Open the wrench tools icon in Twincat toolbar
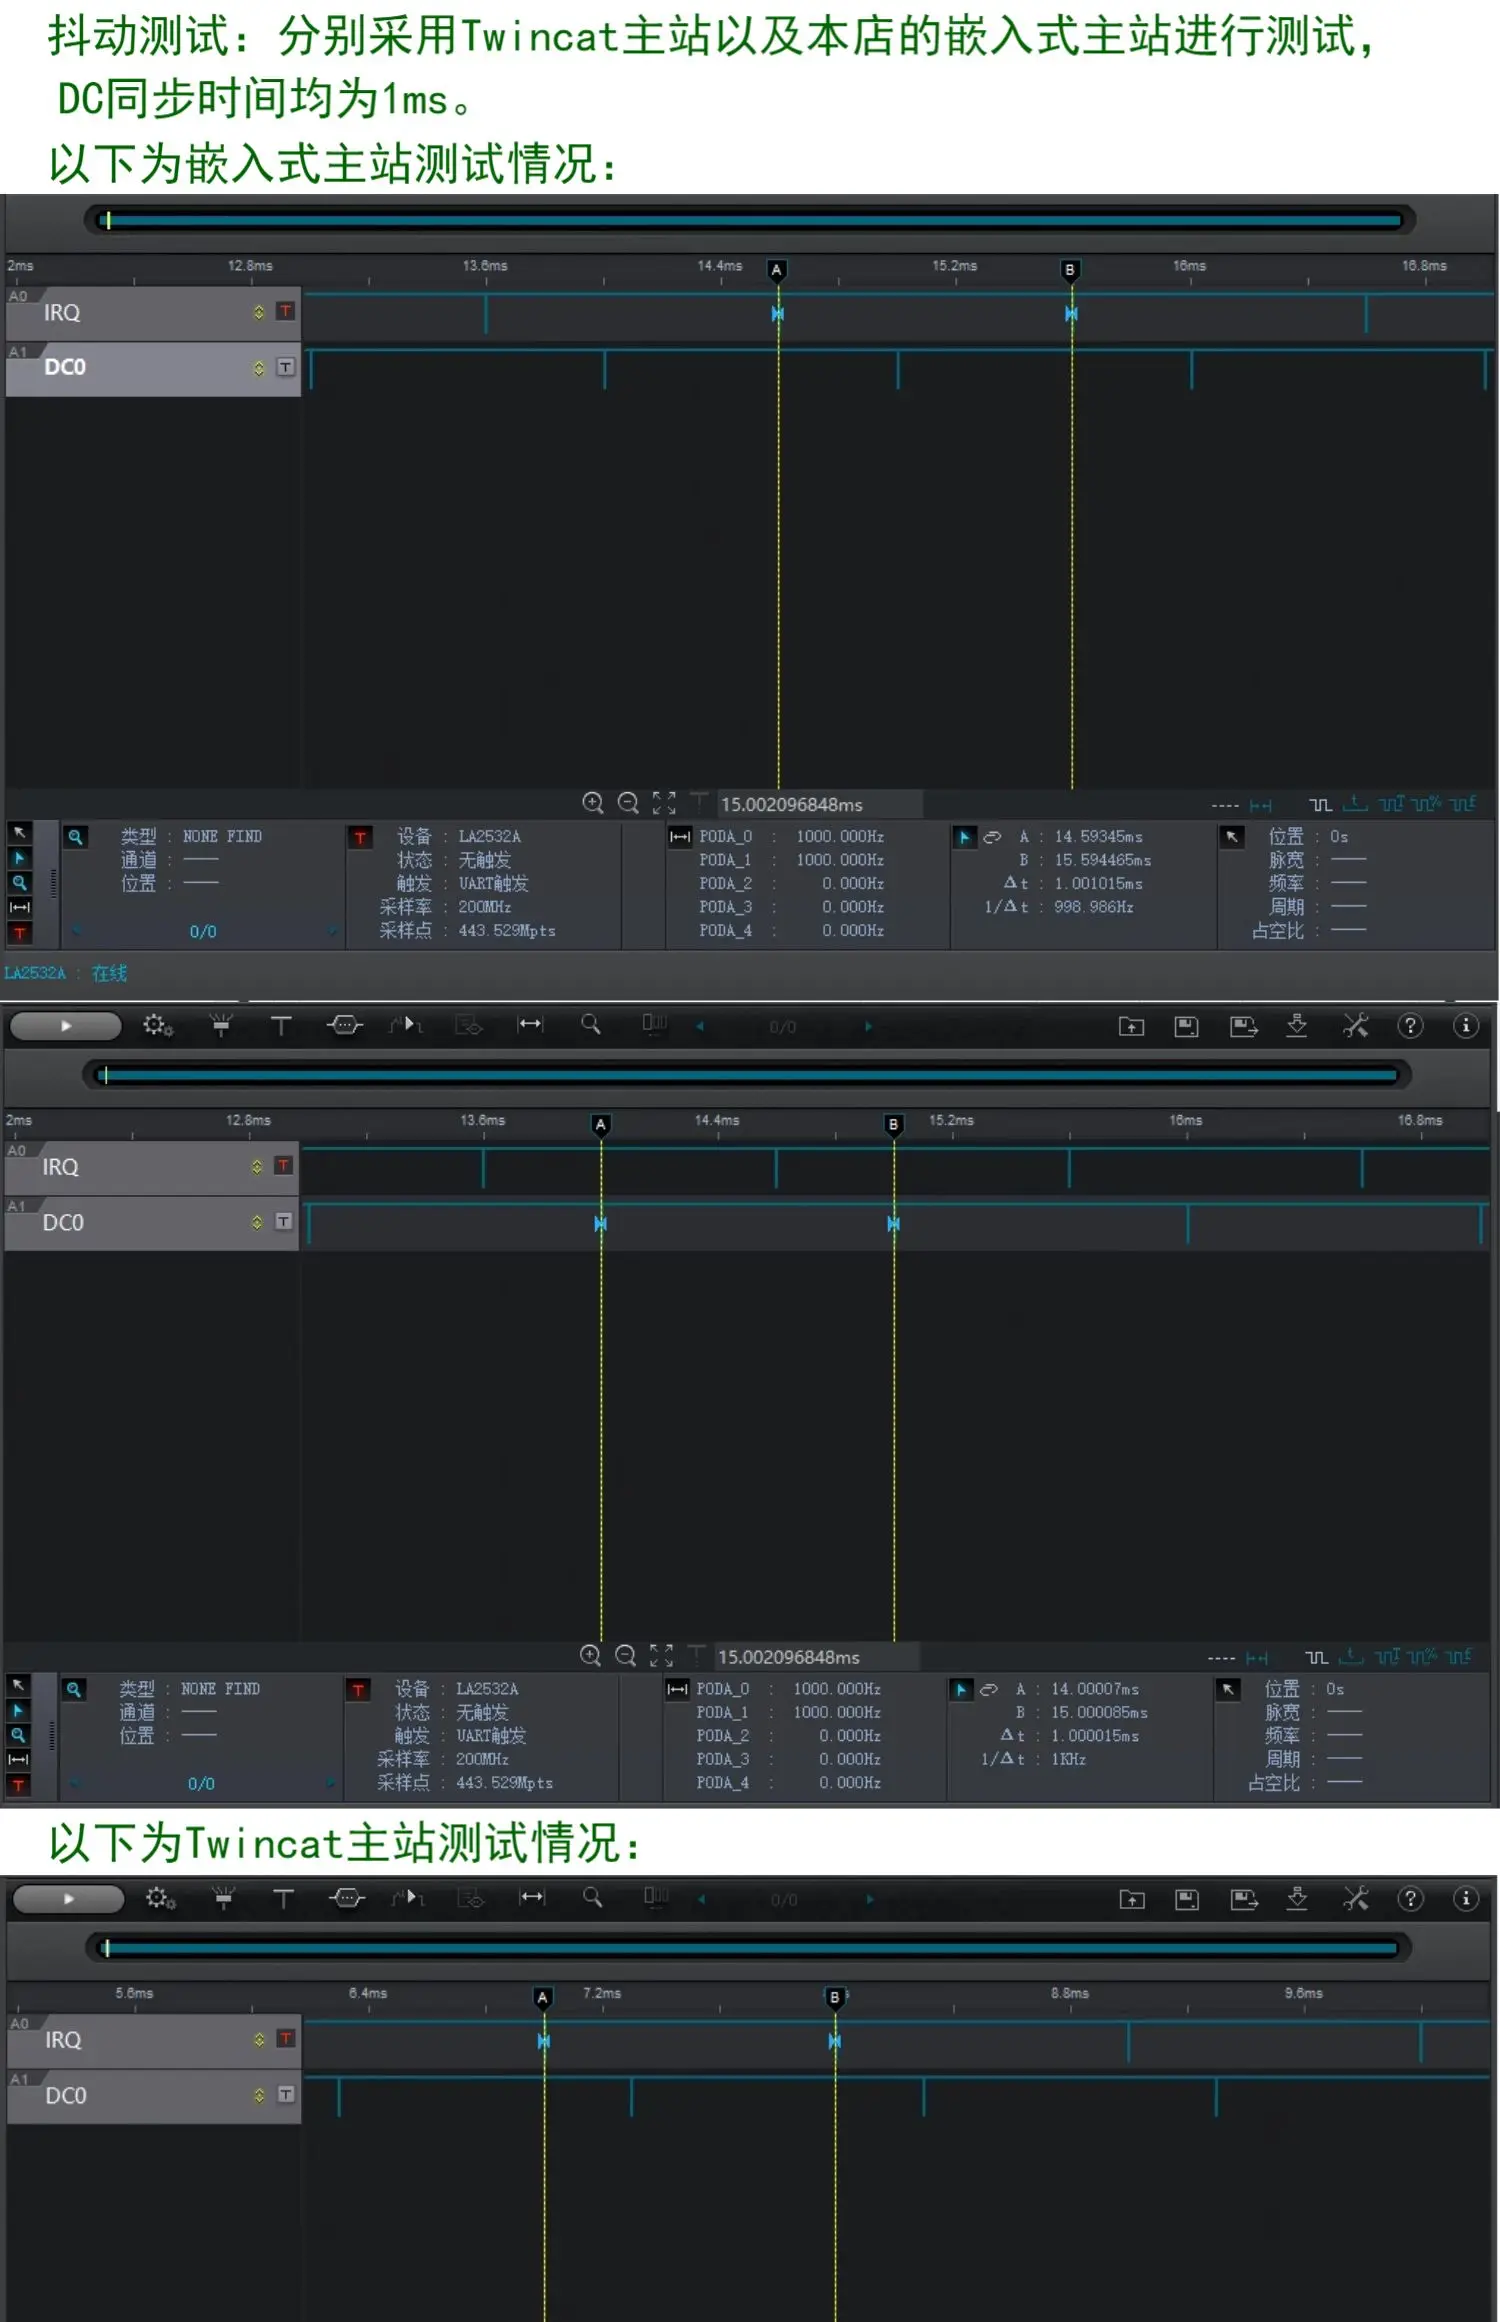Screen dimensions: 1500x2322 click(1355, 1898)
